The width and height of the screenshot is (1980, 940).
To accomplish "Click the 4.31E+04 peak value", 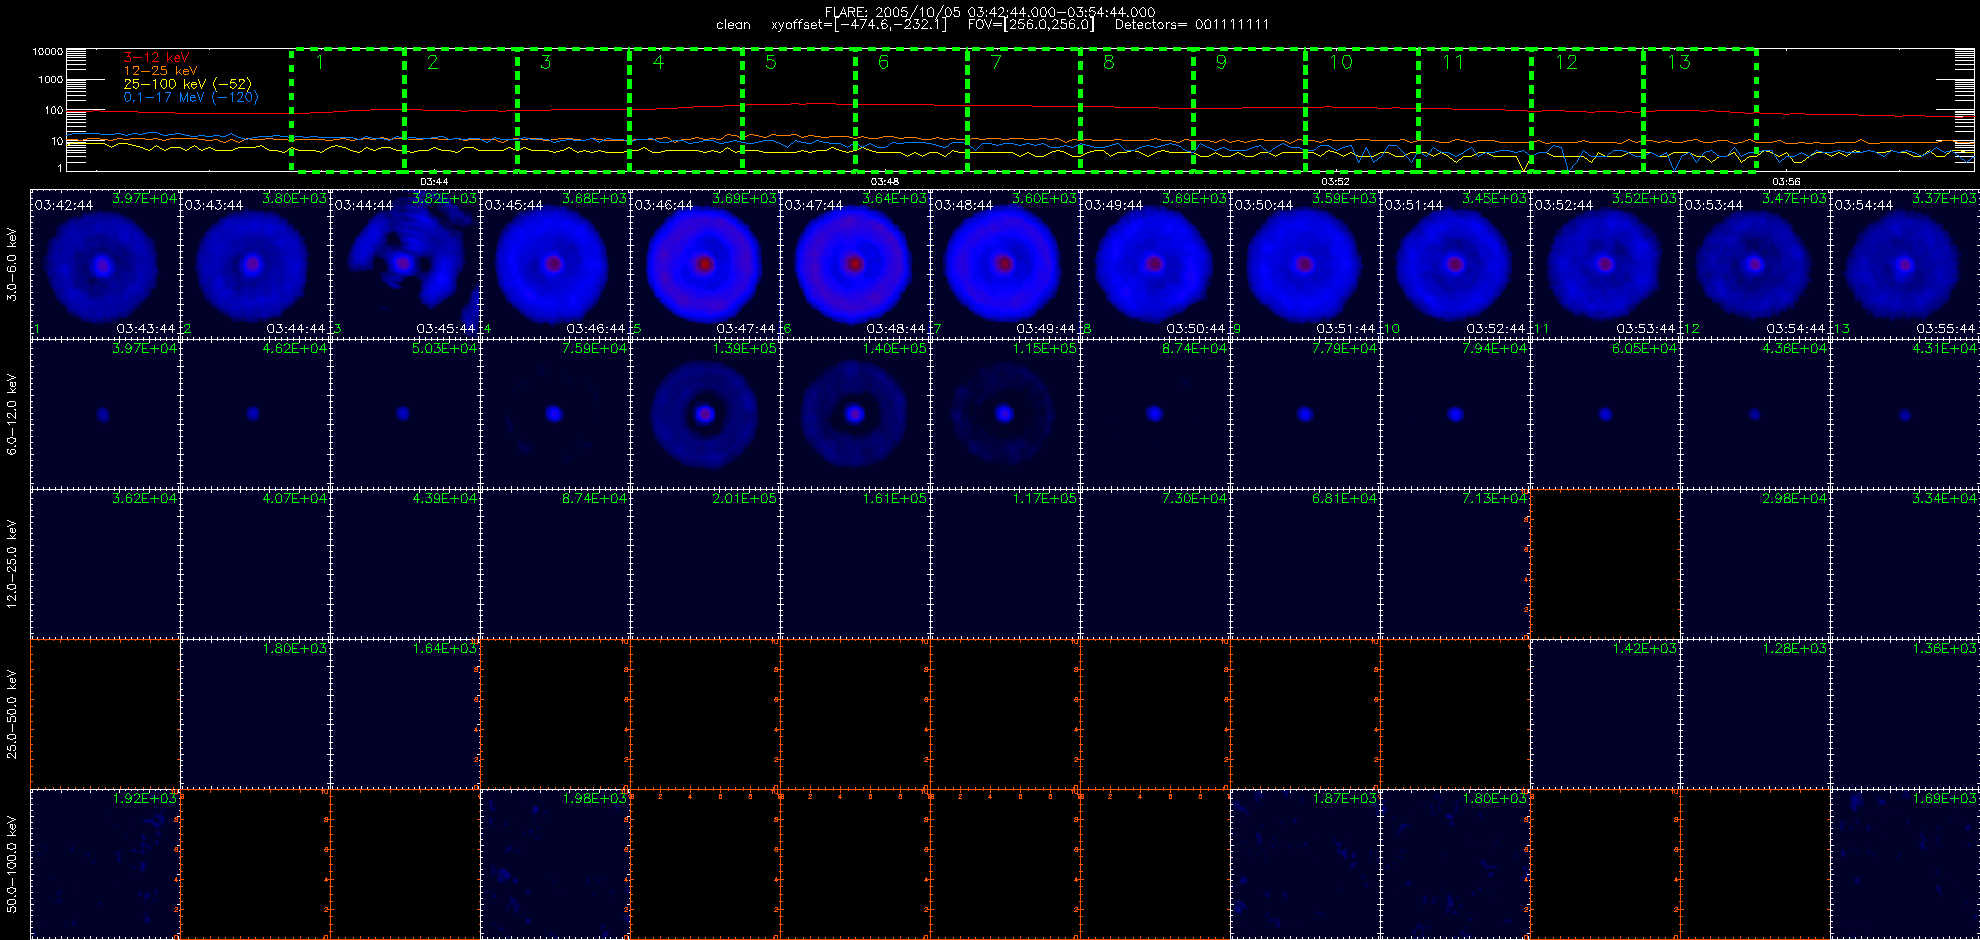I will click(1944, 348).
